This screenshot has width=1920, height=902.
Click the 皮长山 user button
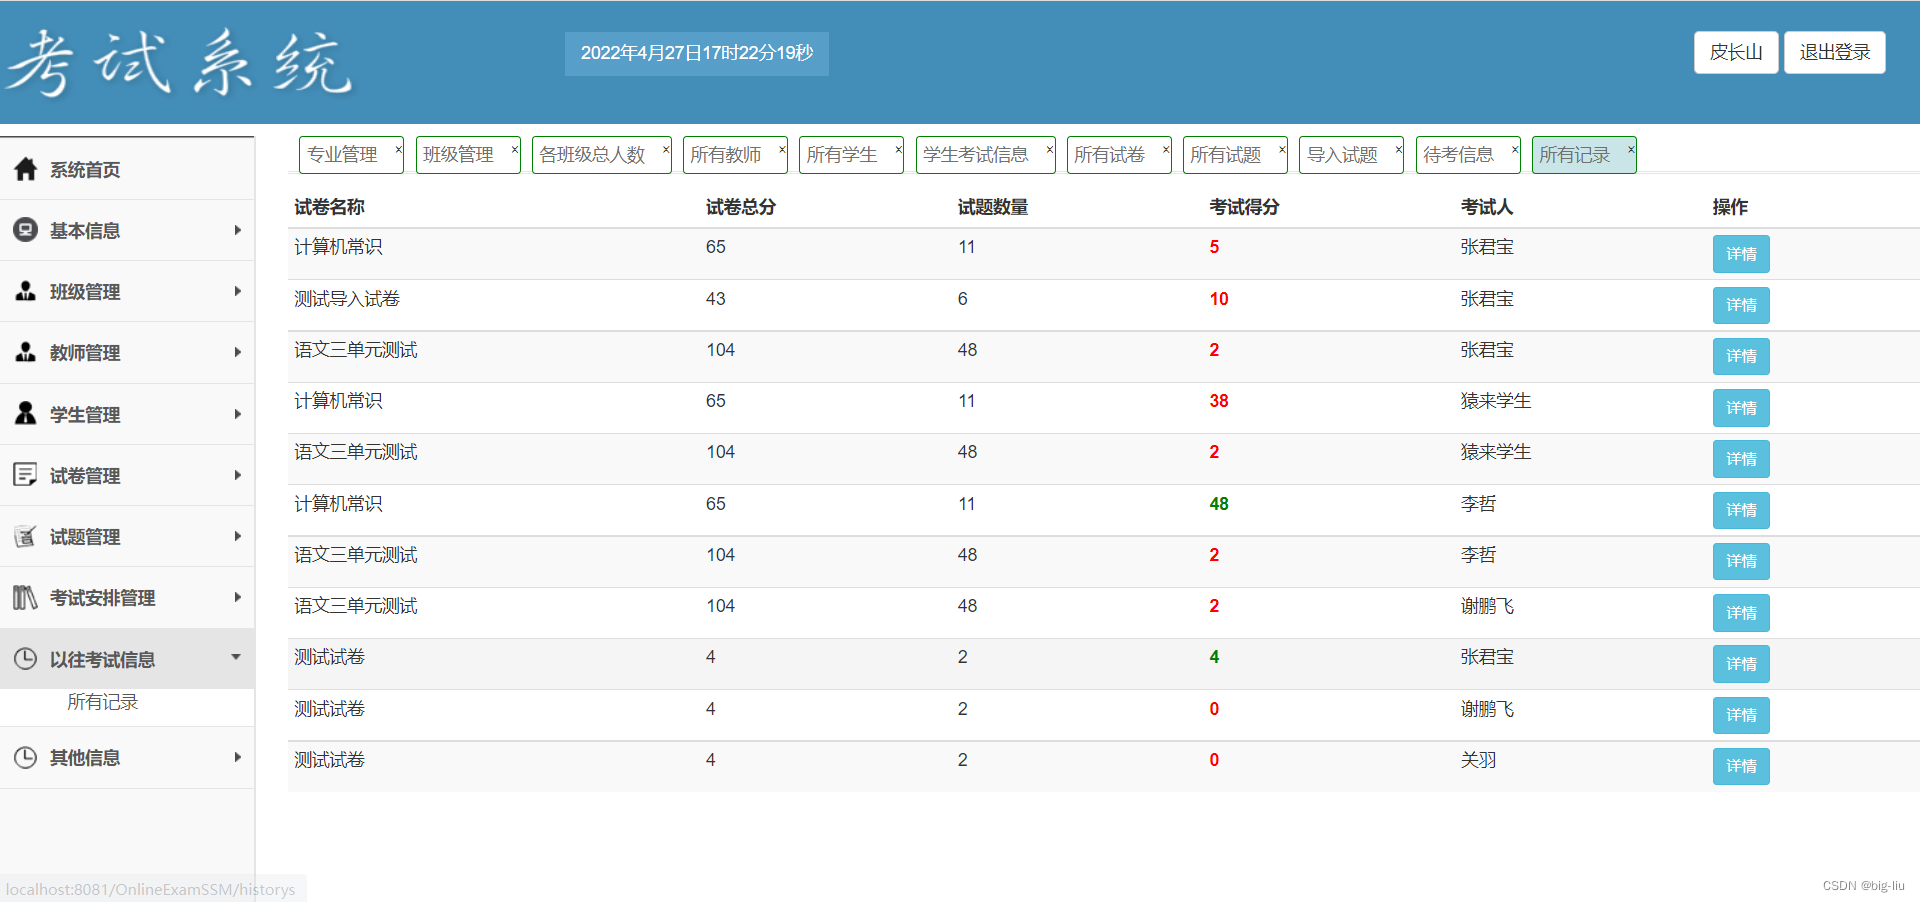[1736, 53]
